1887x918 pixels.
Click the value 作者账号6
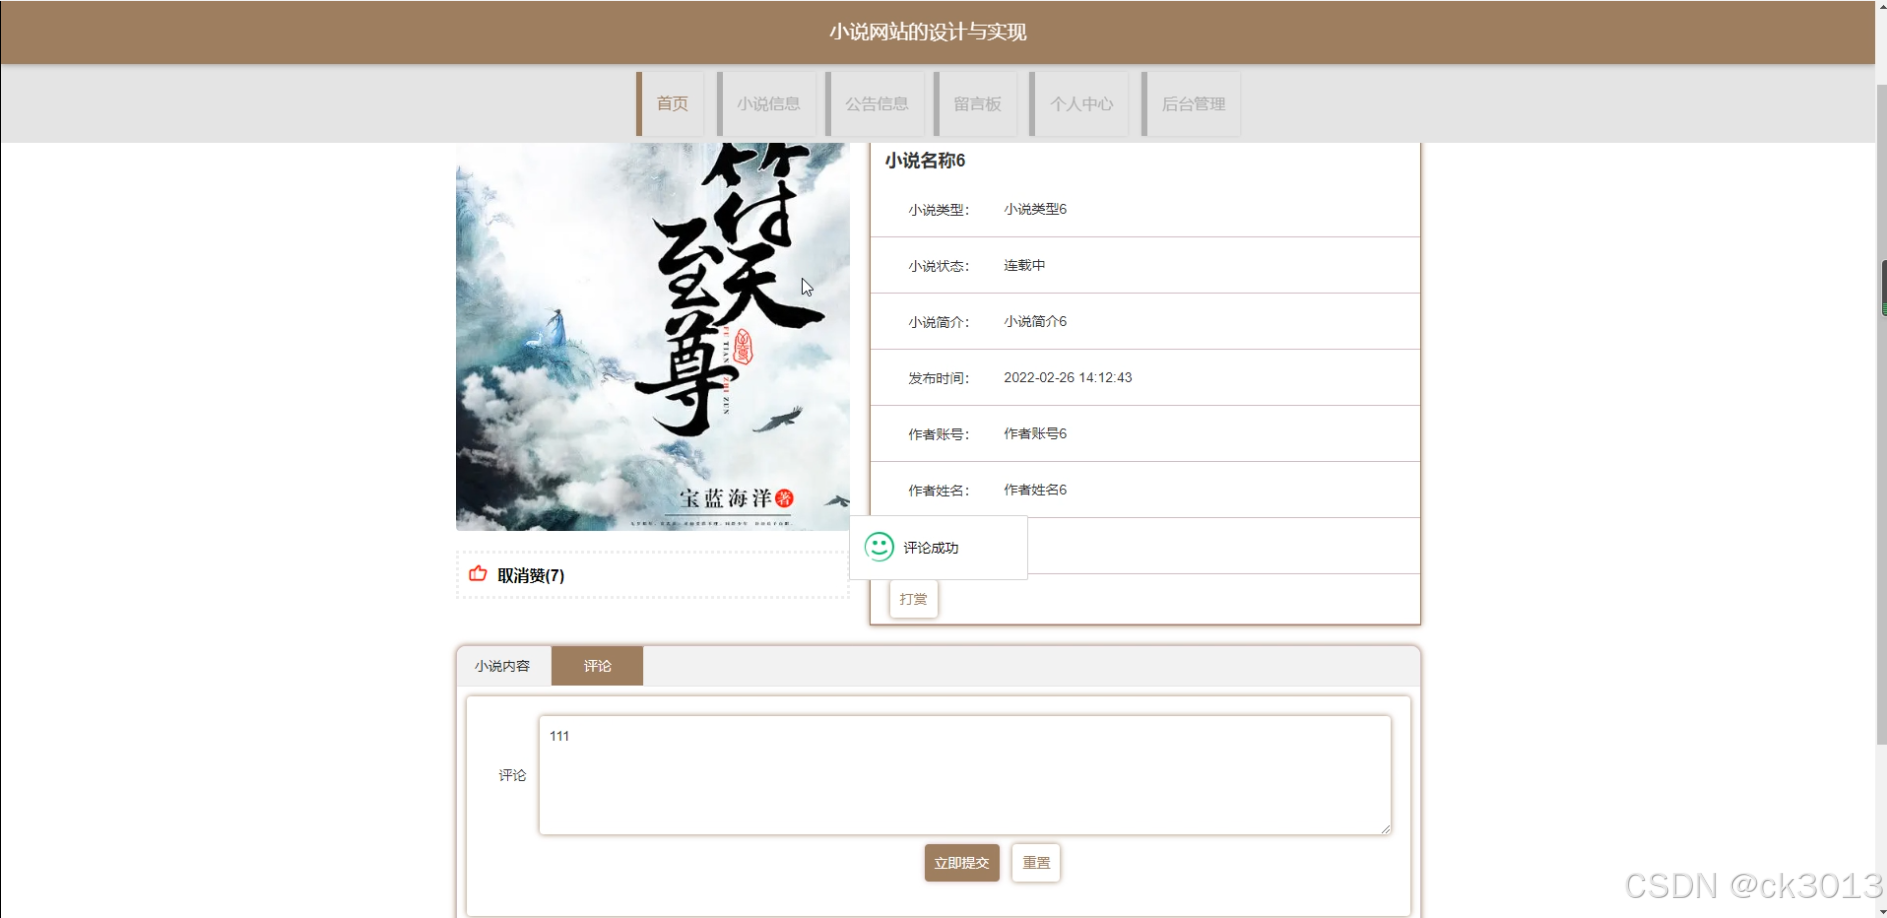1035,433
